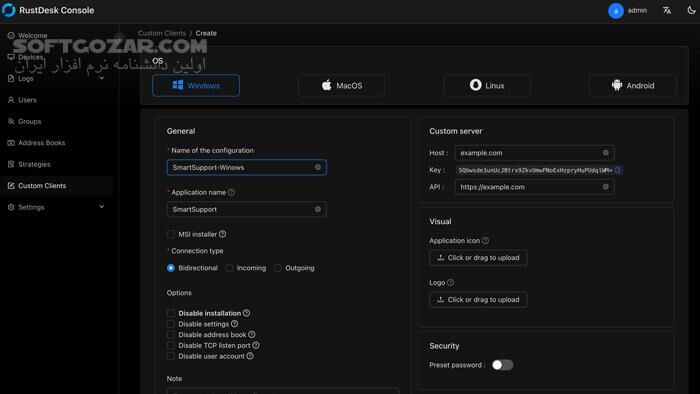Open Welcome in the sidebar
This screenshot has height=394, width=700.
point(33,36)
